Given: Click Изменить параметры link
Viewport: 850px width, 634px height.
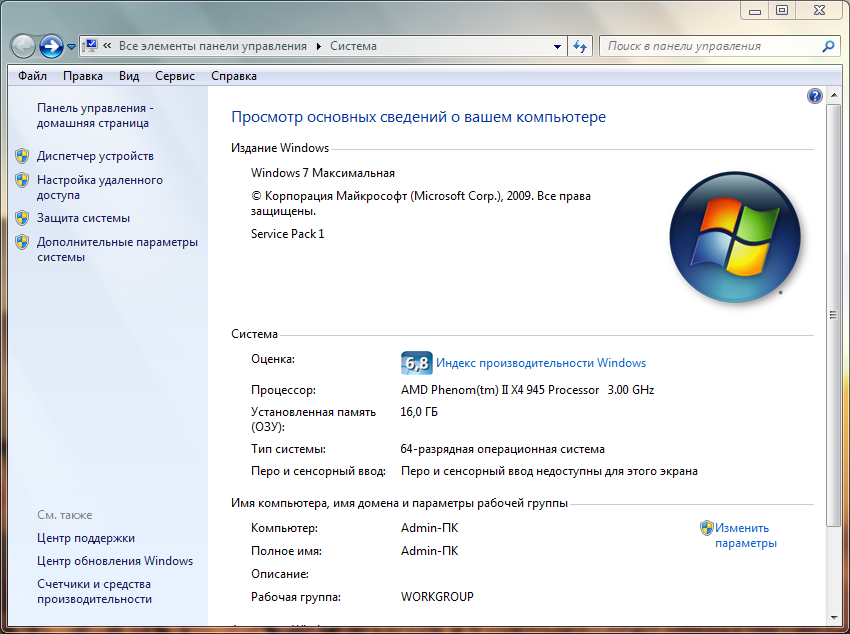Looking at the screenshot, I should point(746,535).
